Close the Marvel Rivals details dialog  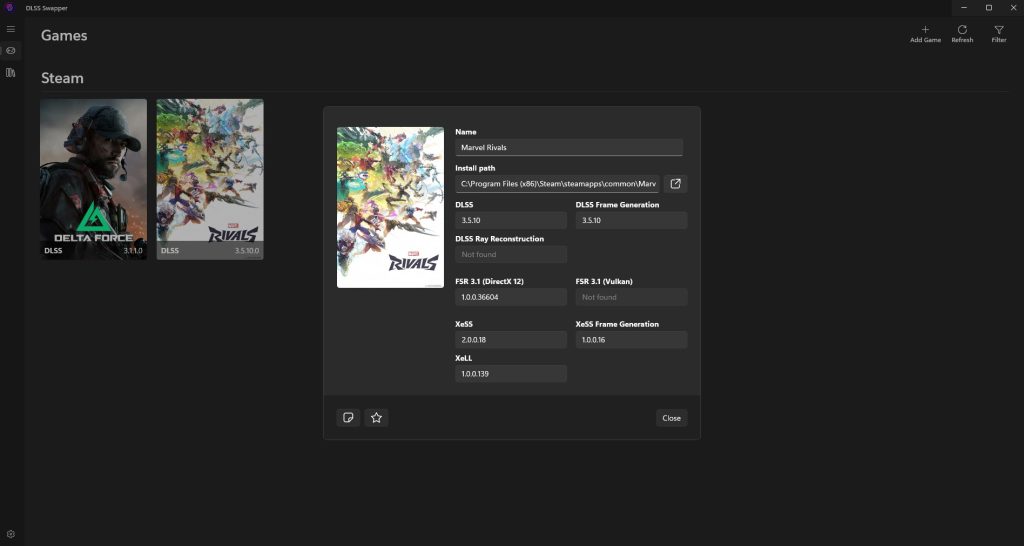pyautogui.click(x=671, y=418)
